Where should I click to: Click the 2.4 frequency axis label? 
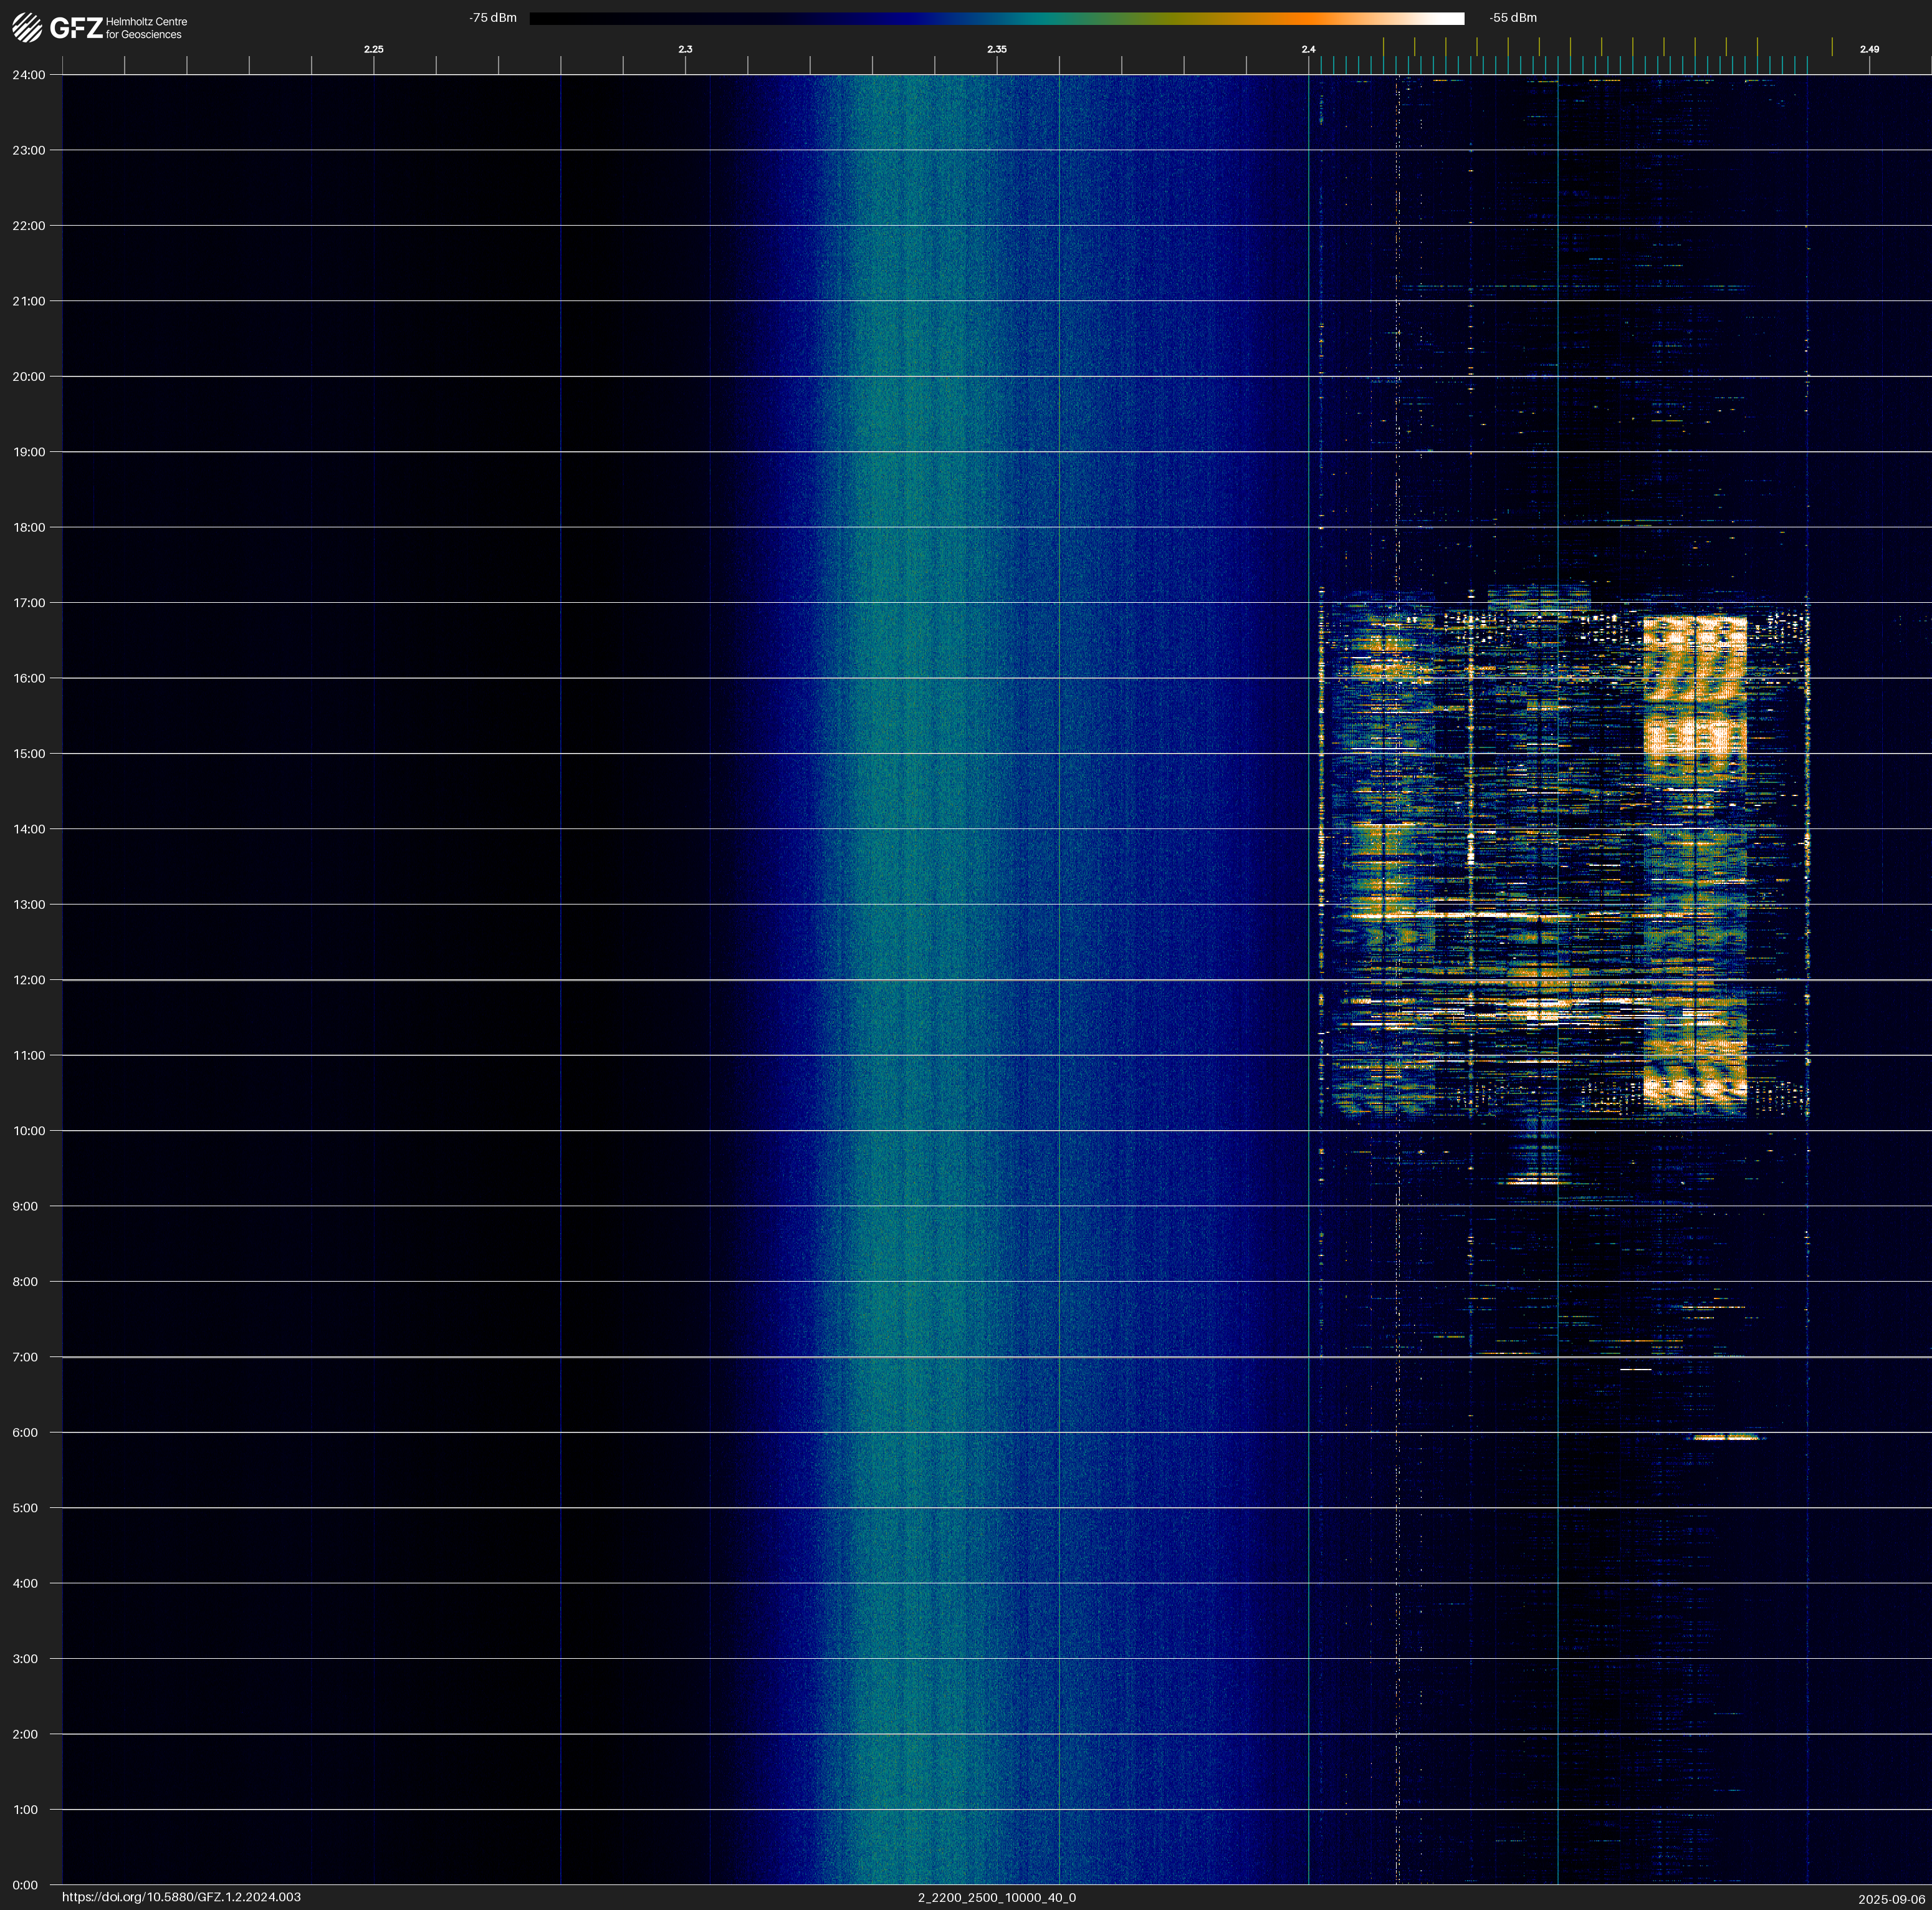tap(1308, 49)
